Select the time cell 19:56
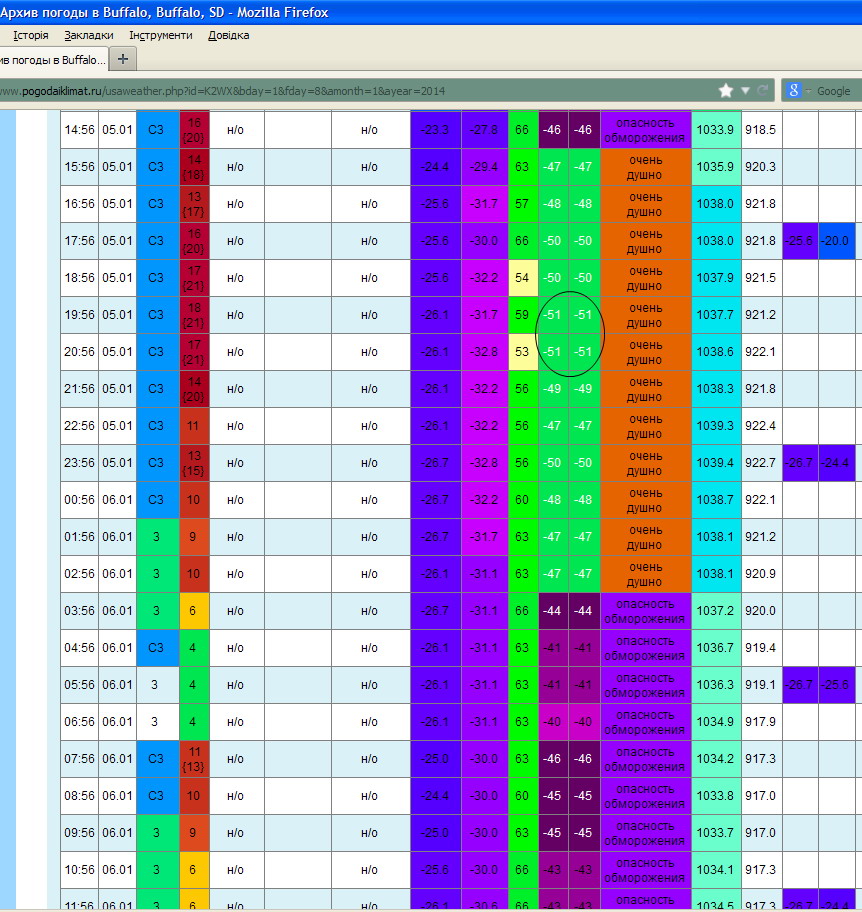The height and width of the screenshot is (912, 862). tap(79, 315)
